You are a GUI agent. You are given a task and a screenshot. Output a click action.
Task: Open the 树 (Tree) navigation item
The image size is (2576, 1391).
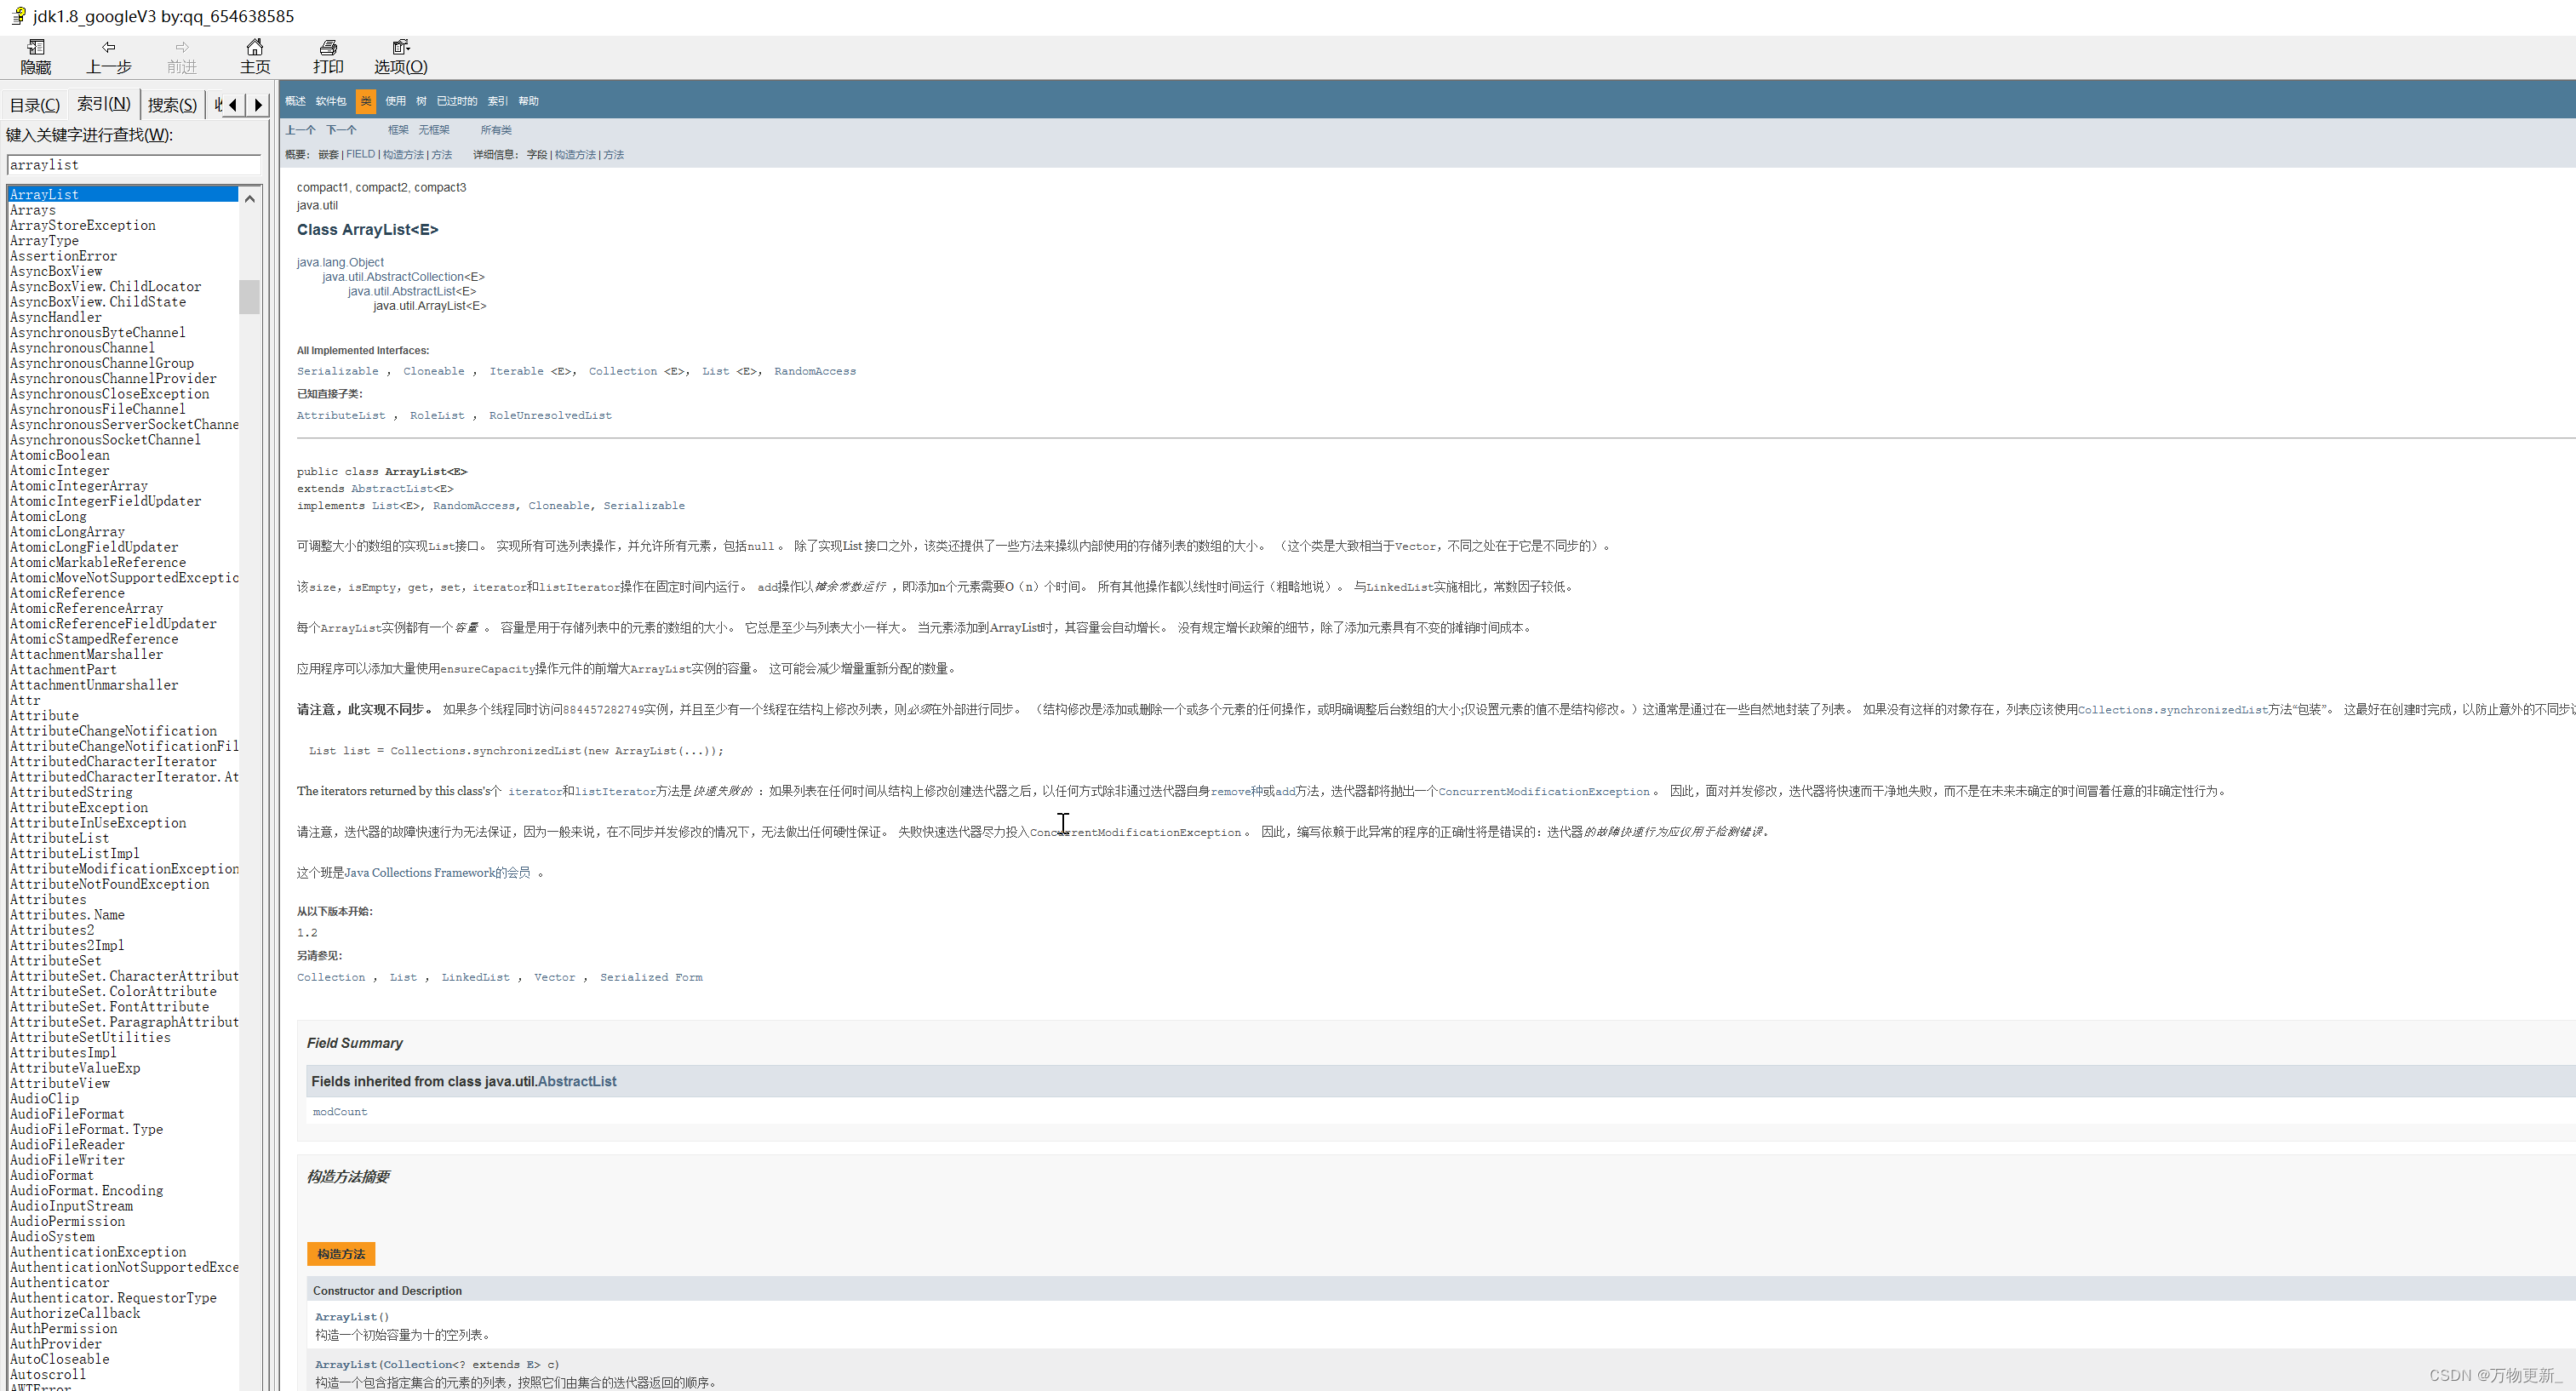pos(421,101)
